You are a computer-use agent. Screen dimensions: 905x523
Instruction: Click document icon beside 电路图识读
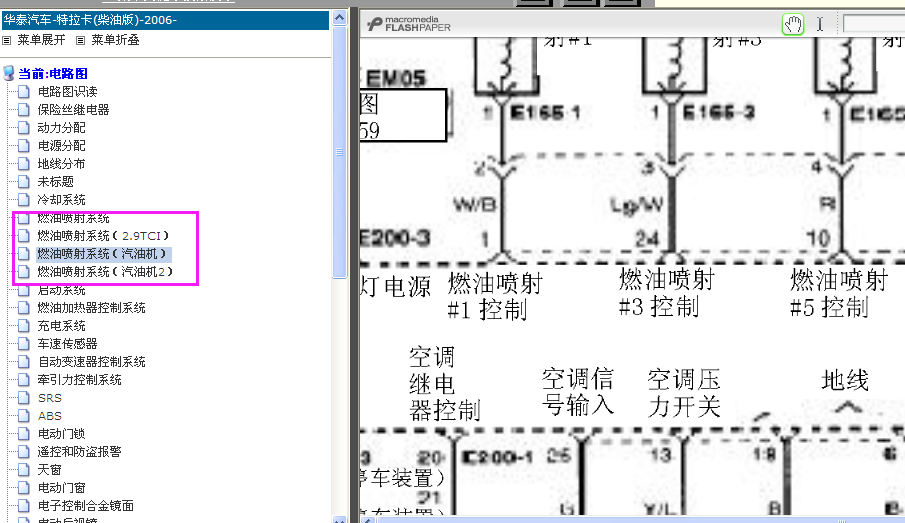pyautogui.click(x=24, y=91)
